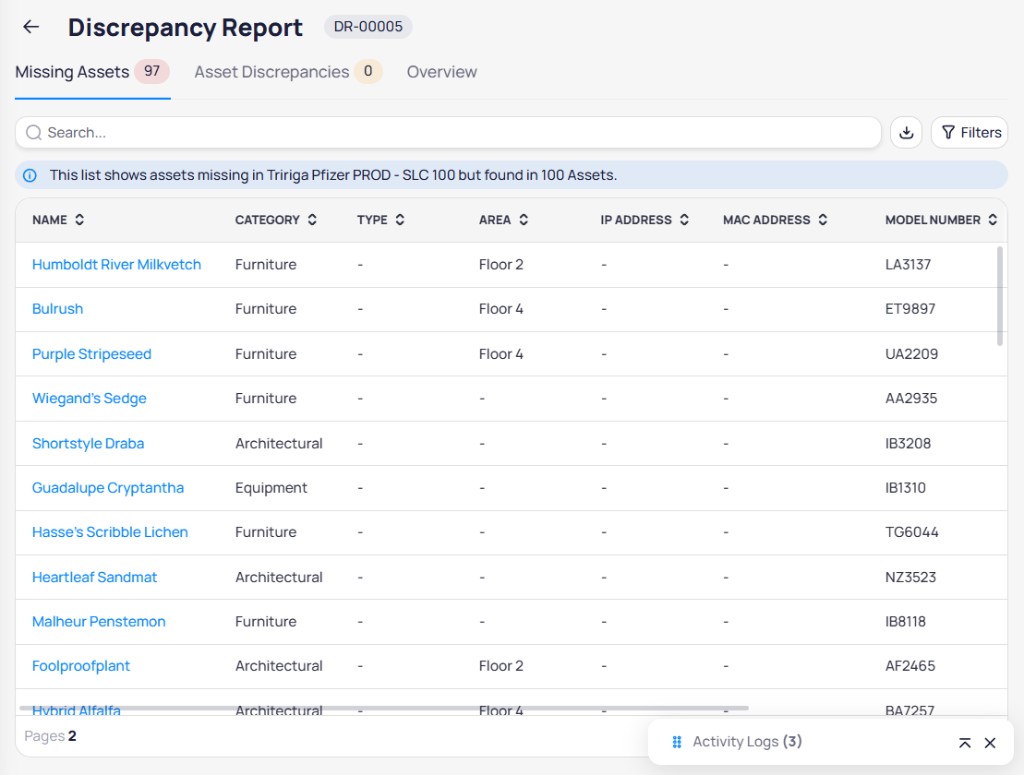This screenshot has width=1024, height=775.
Task: Click Floor 2 in Humboldt River Milkvetch row
Action: [x=501, y=264]
